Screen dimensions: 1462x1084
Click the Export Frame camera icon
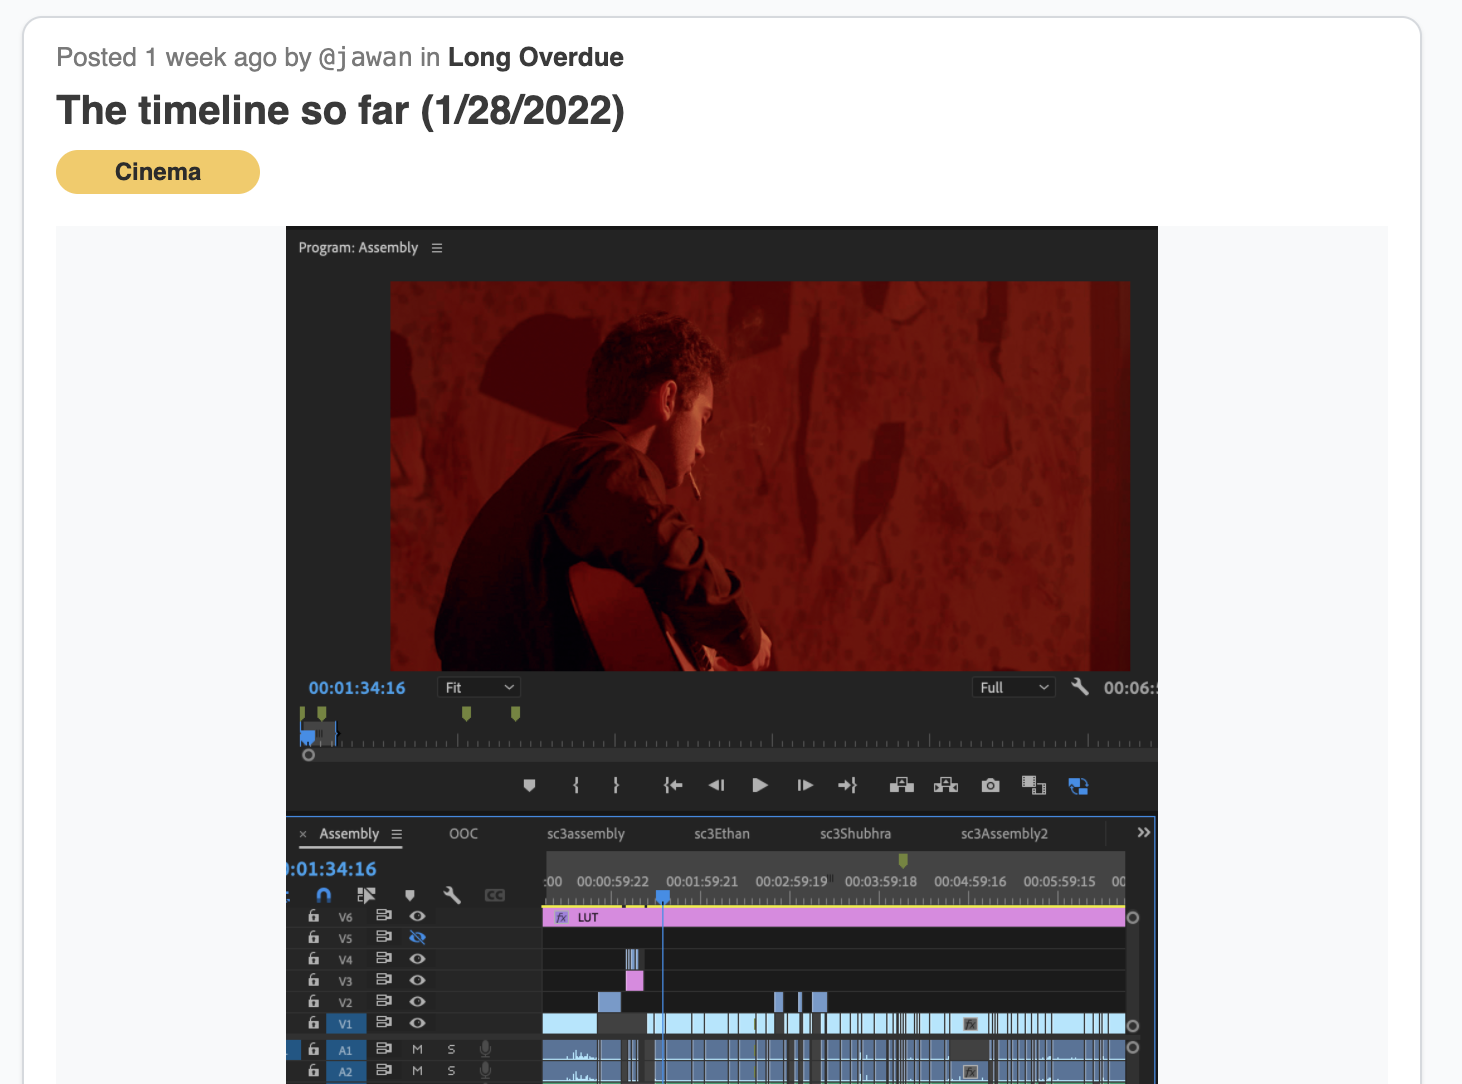tap(990, 786)
